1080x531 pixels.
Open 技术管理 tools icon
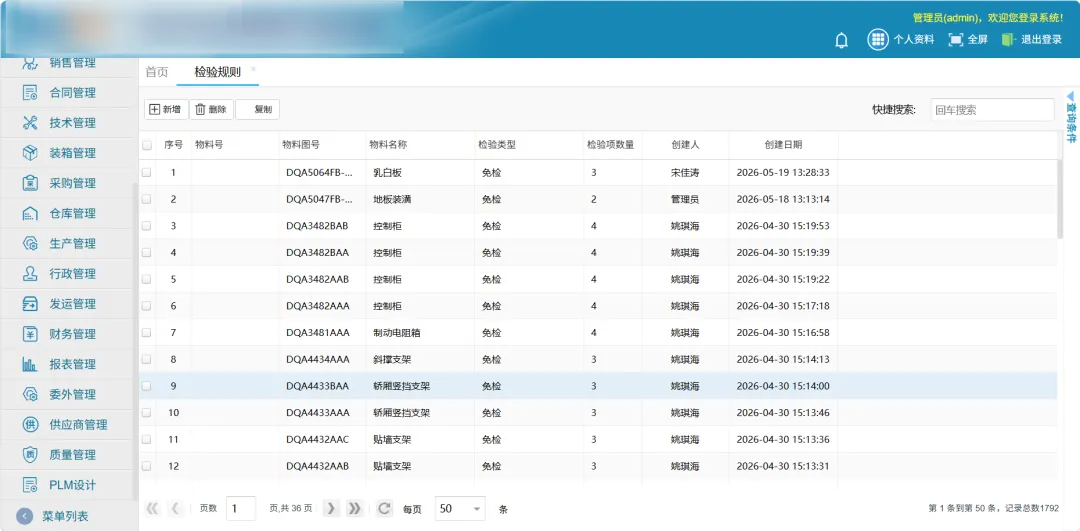point(30,123)
